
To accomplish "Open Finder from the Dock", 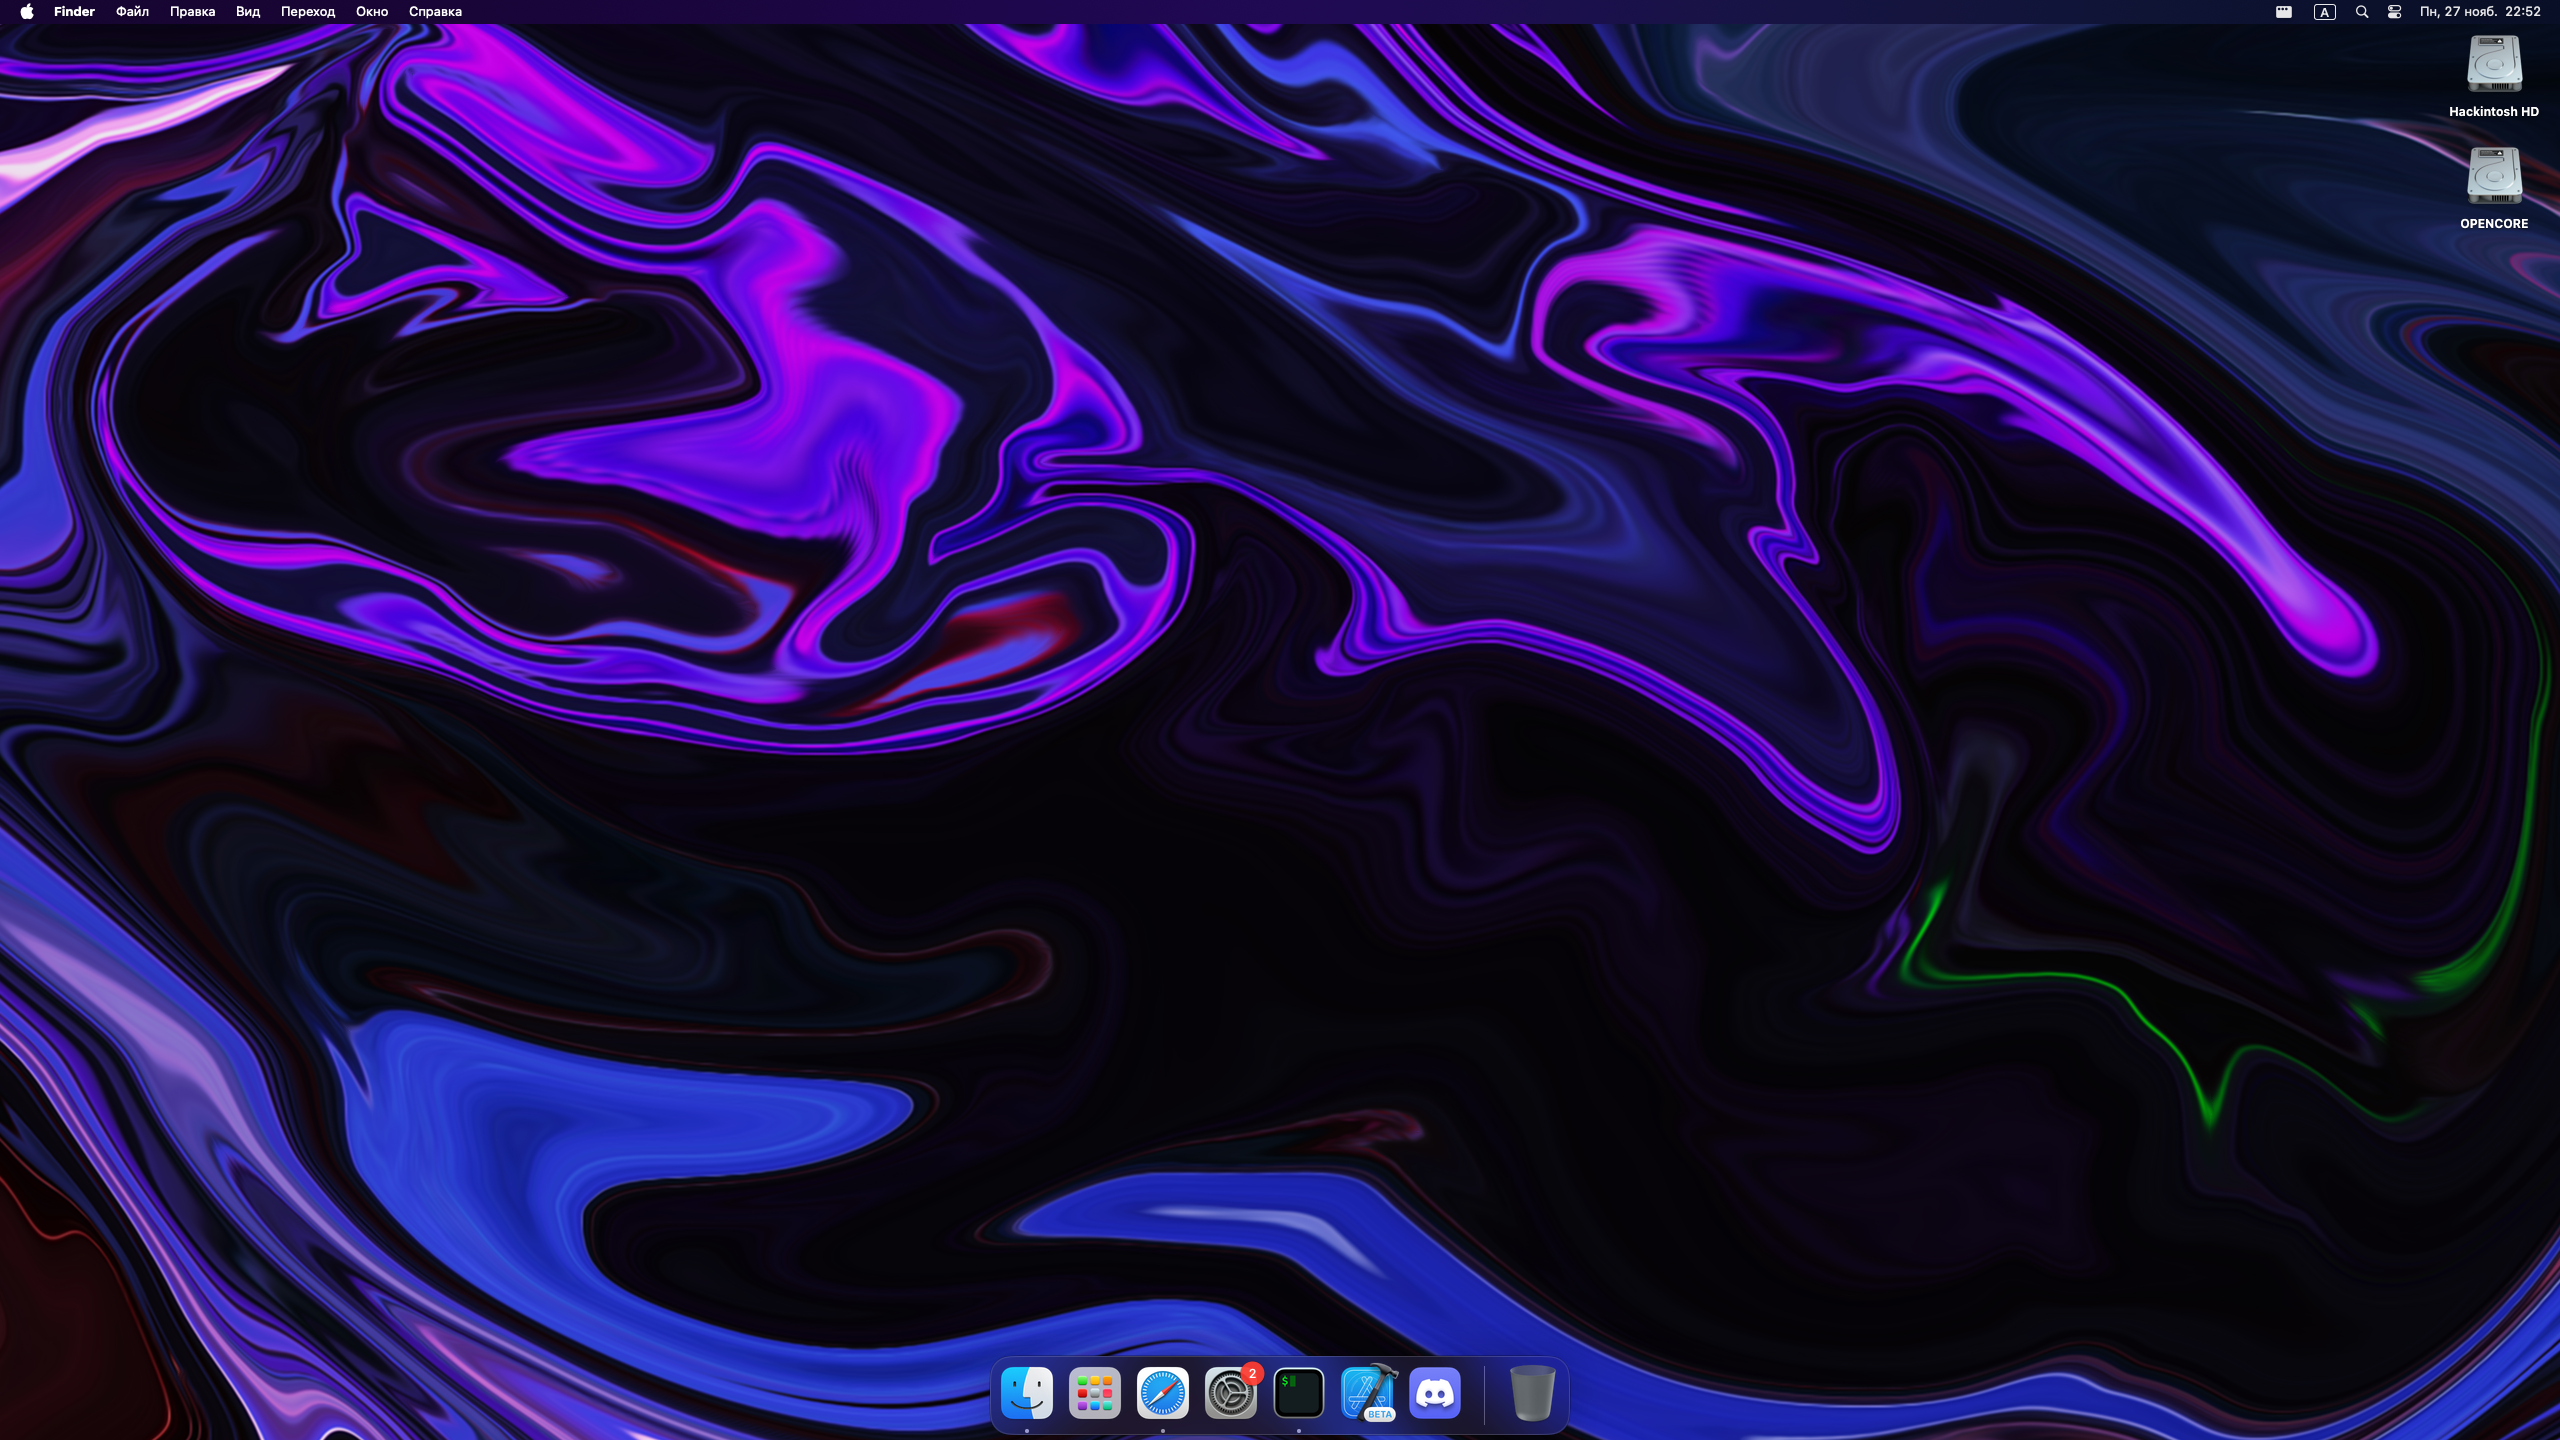I will (x=1026, y=1393).
